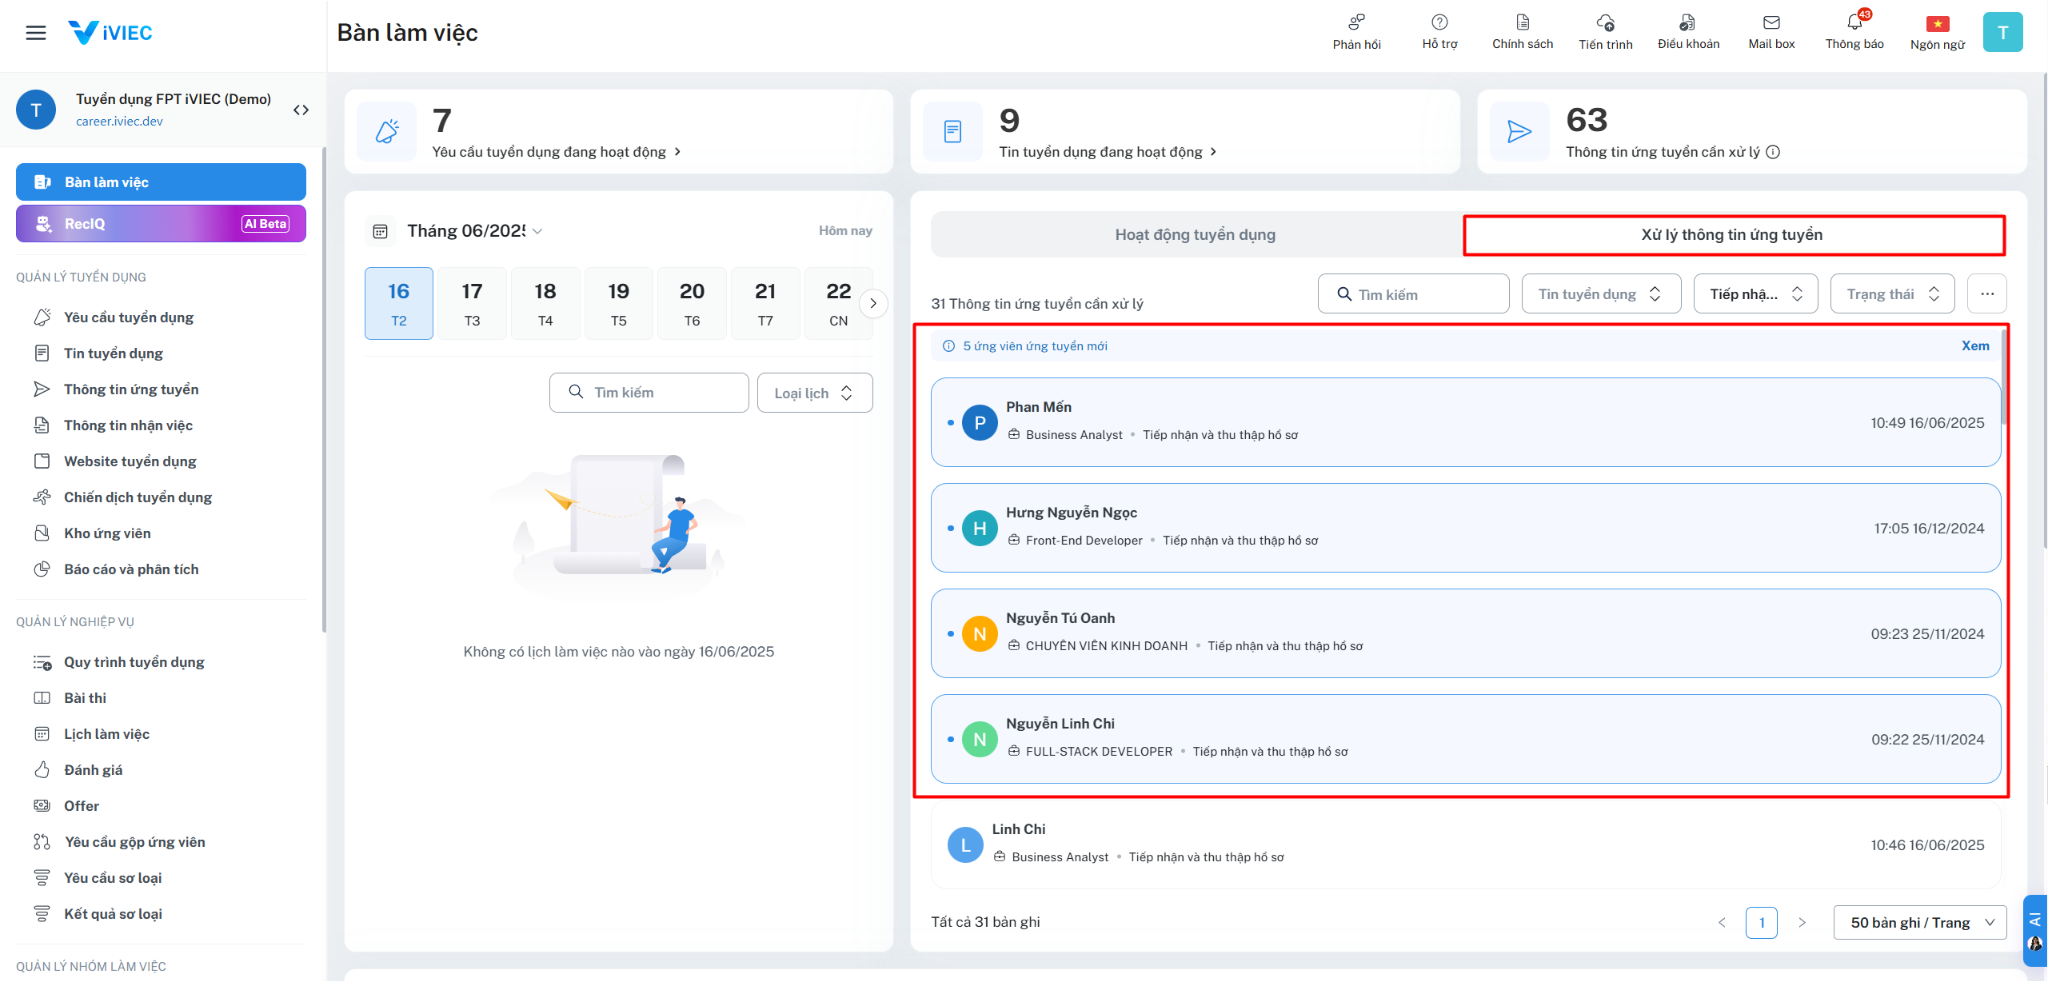Viewport: 2048px width, 981px height.
Task: Open the Điều khoản icon
Action: 1688,22
